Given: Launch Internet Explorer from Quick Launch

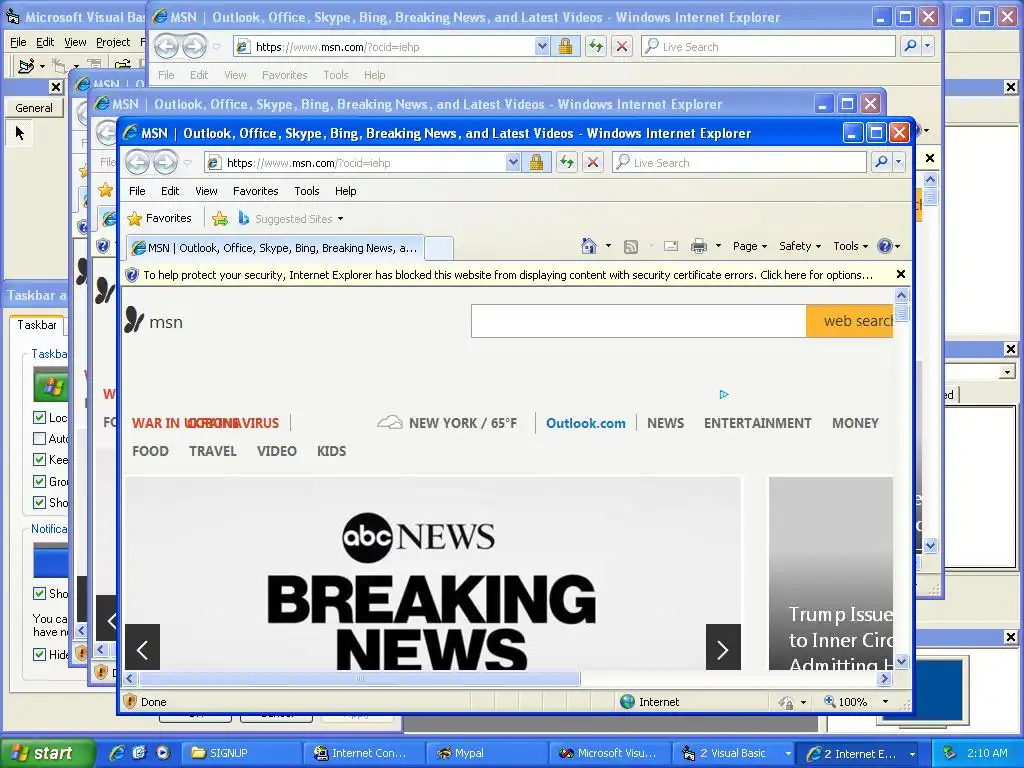Looking at the screenshot, I should [x=117, y=753].
